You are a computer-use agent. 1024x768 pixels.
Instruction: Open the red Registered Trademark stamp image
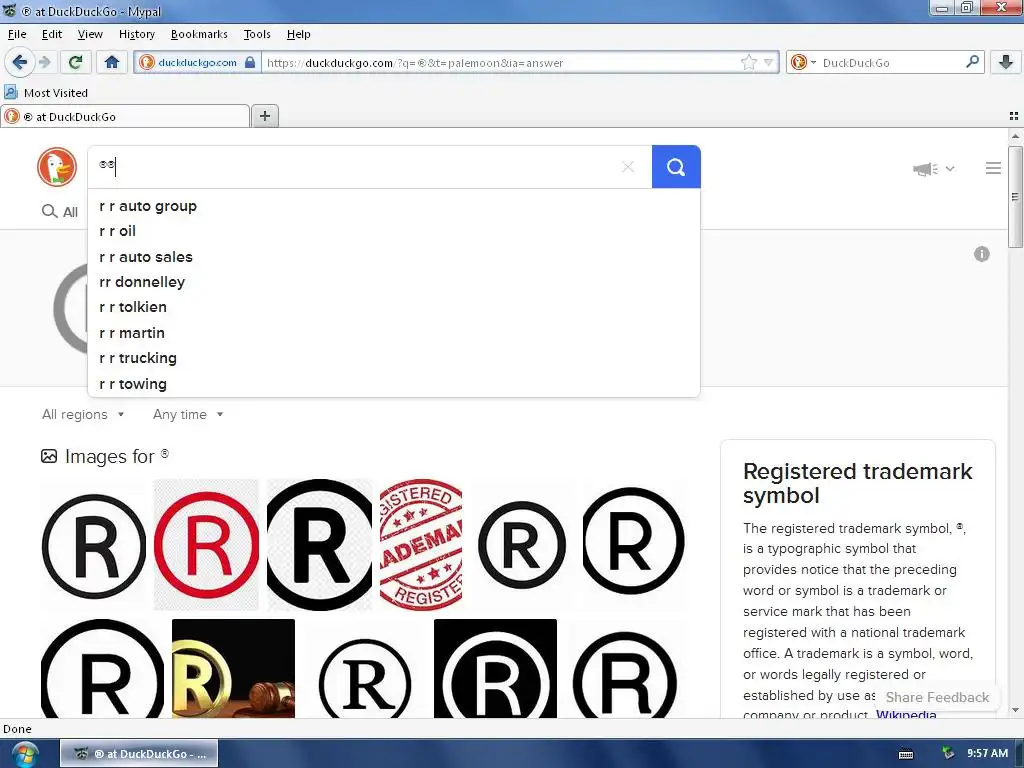tap(421, 545)
